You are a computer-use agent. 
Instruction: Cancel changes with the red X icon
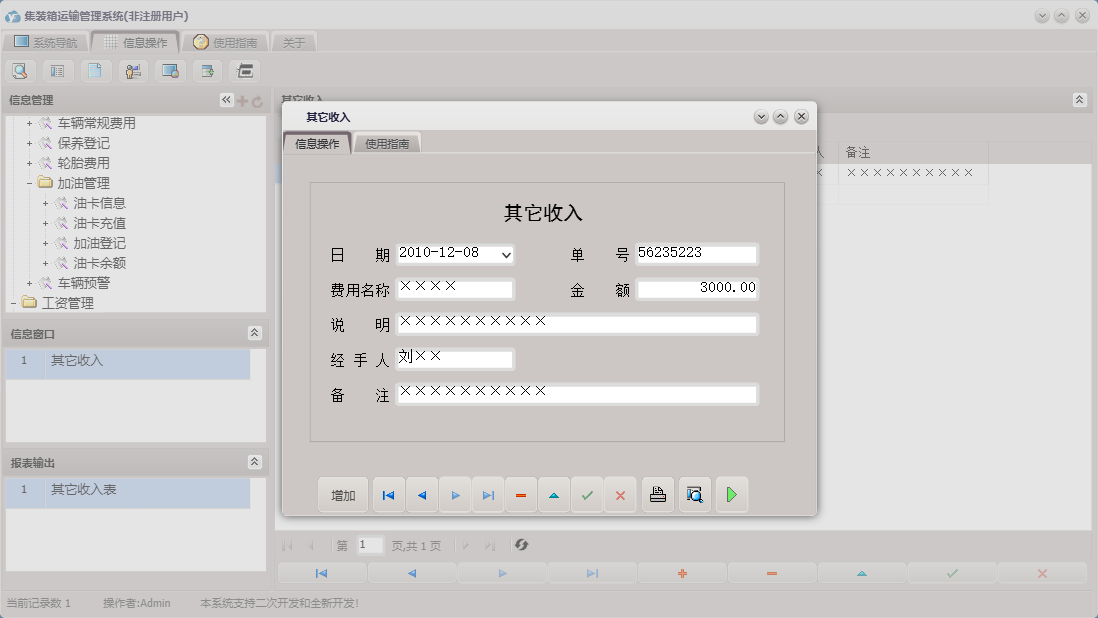point(620,494)
